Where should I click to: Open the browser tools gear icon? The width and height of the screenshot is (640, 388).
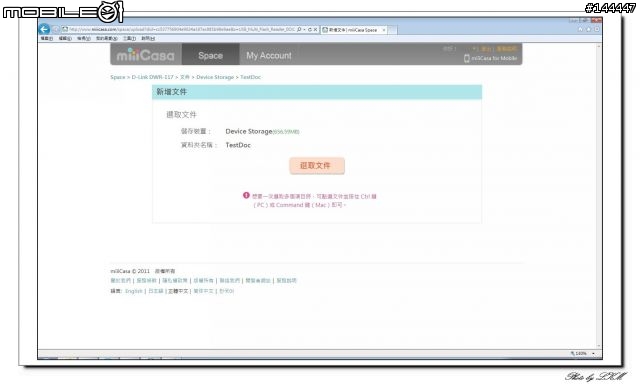(597, 29)
